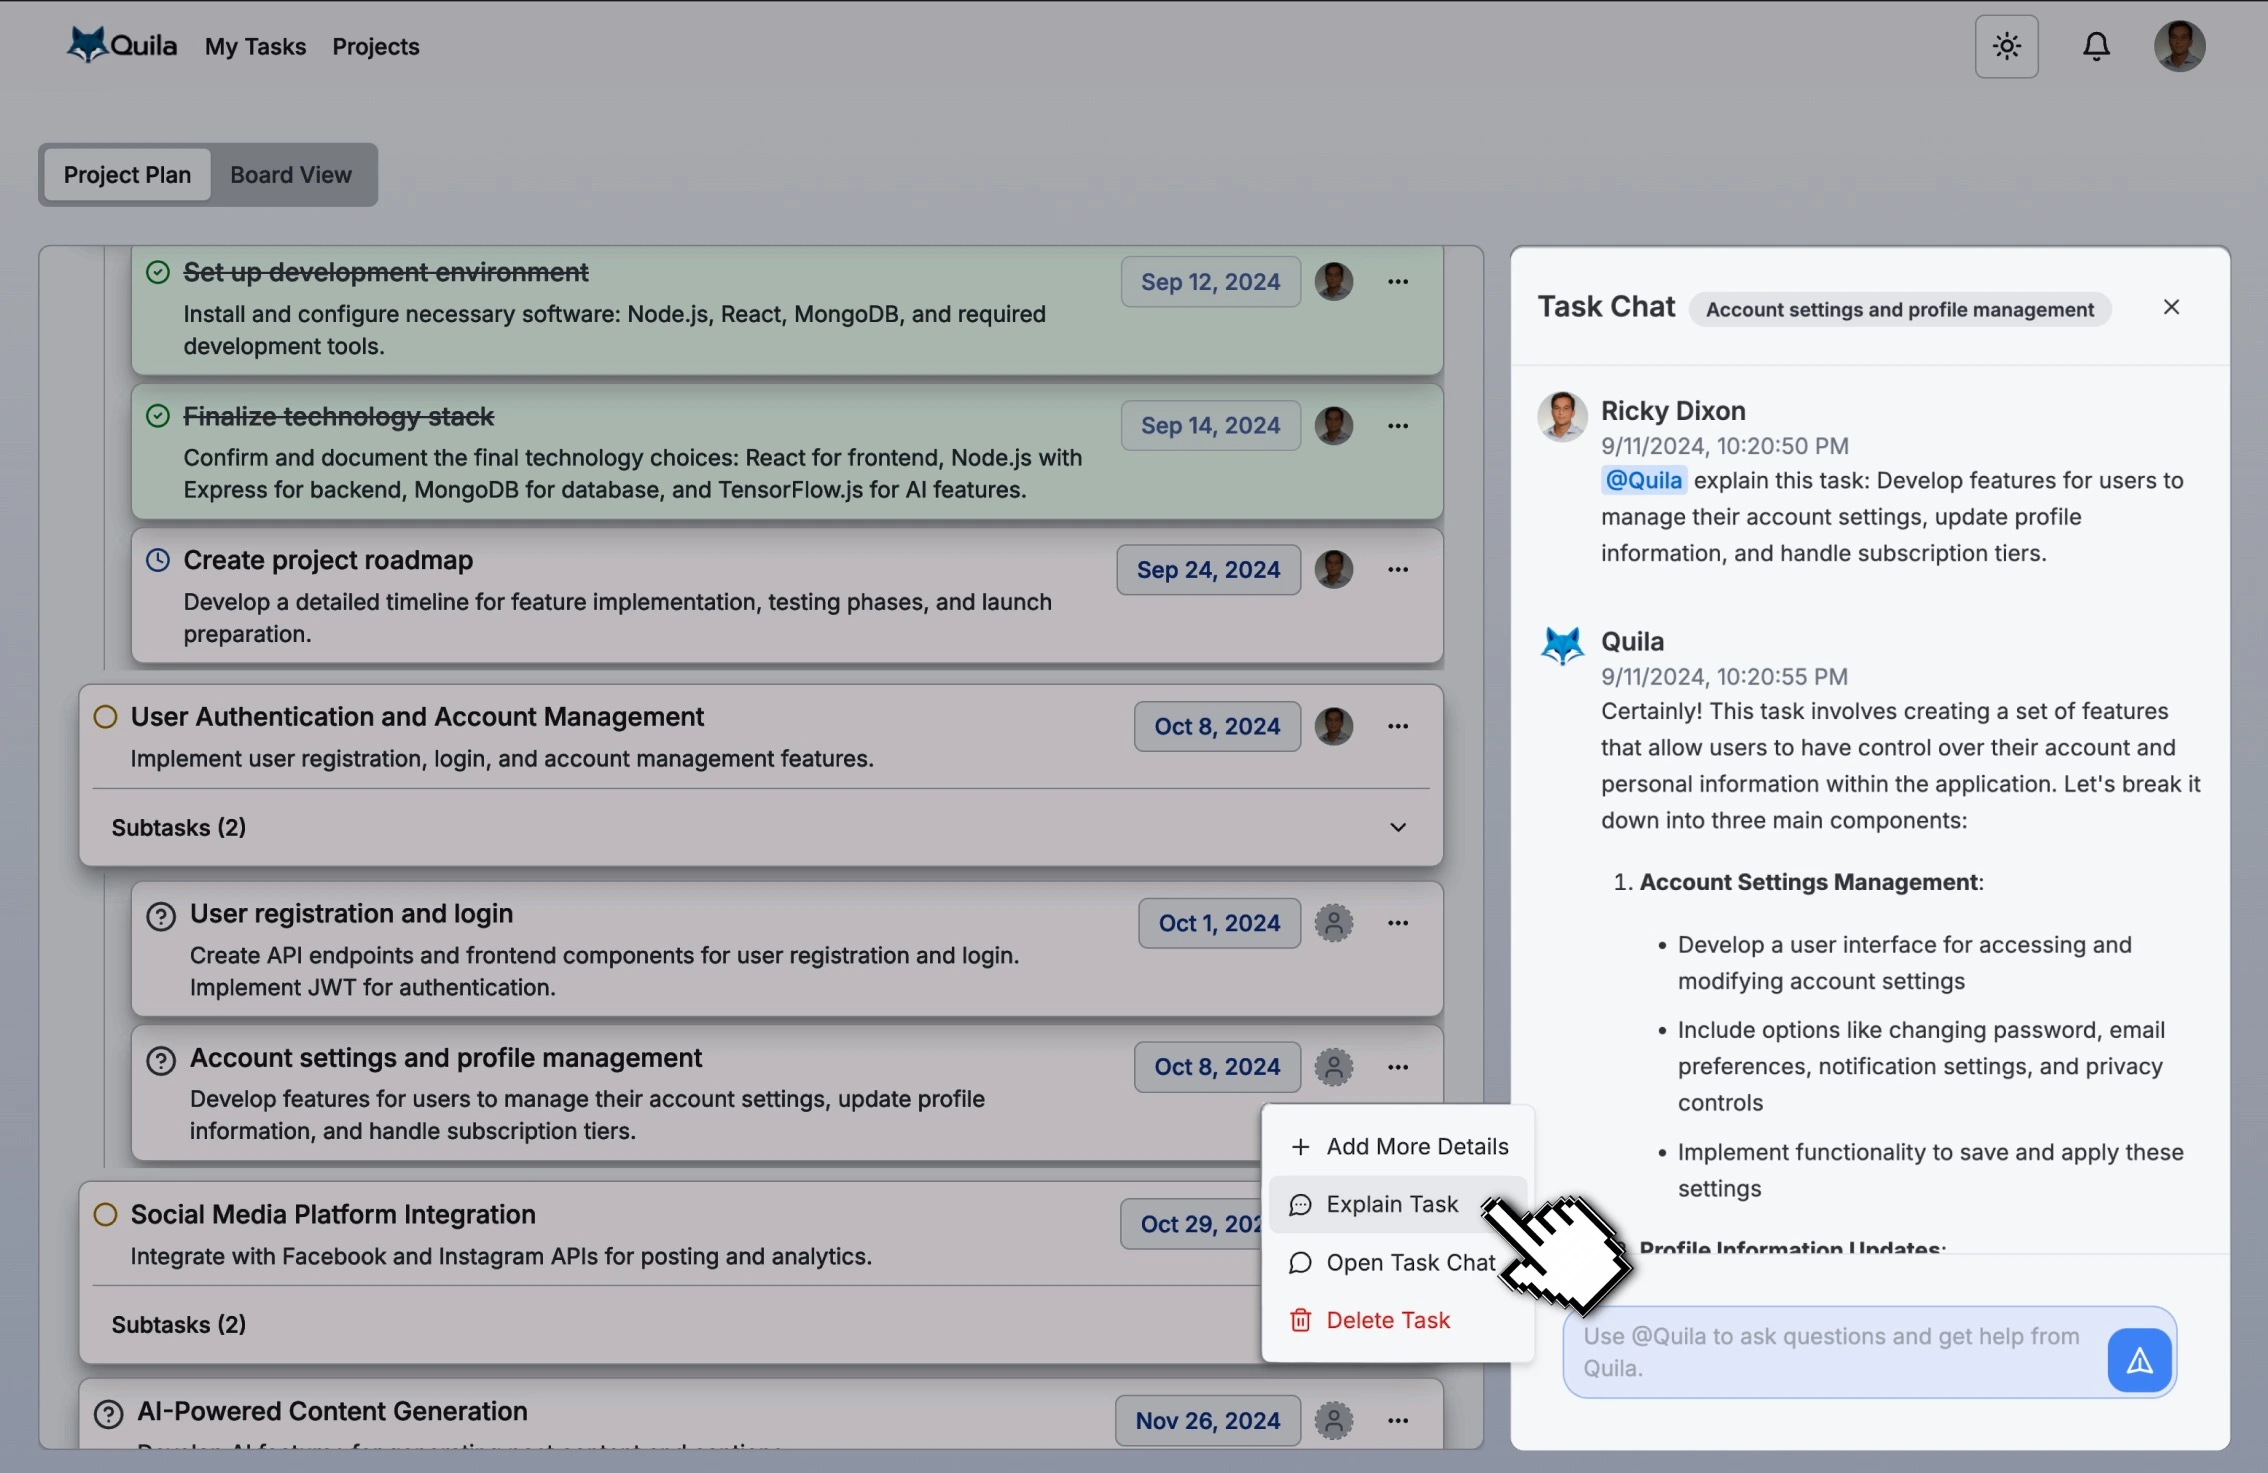2268x1473 pixels.
Task: Click assignee avatar on Finalize technology stack
Action: pos(1334,425)
